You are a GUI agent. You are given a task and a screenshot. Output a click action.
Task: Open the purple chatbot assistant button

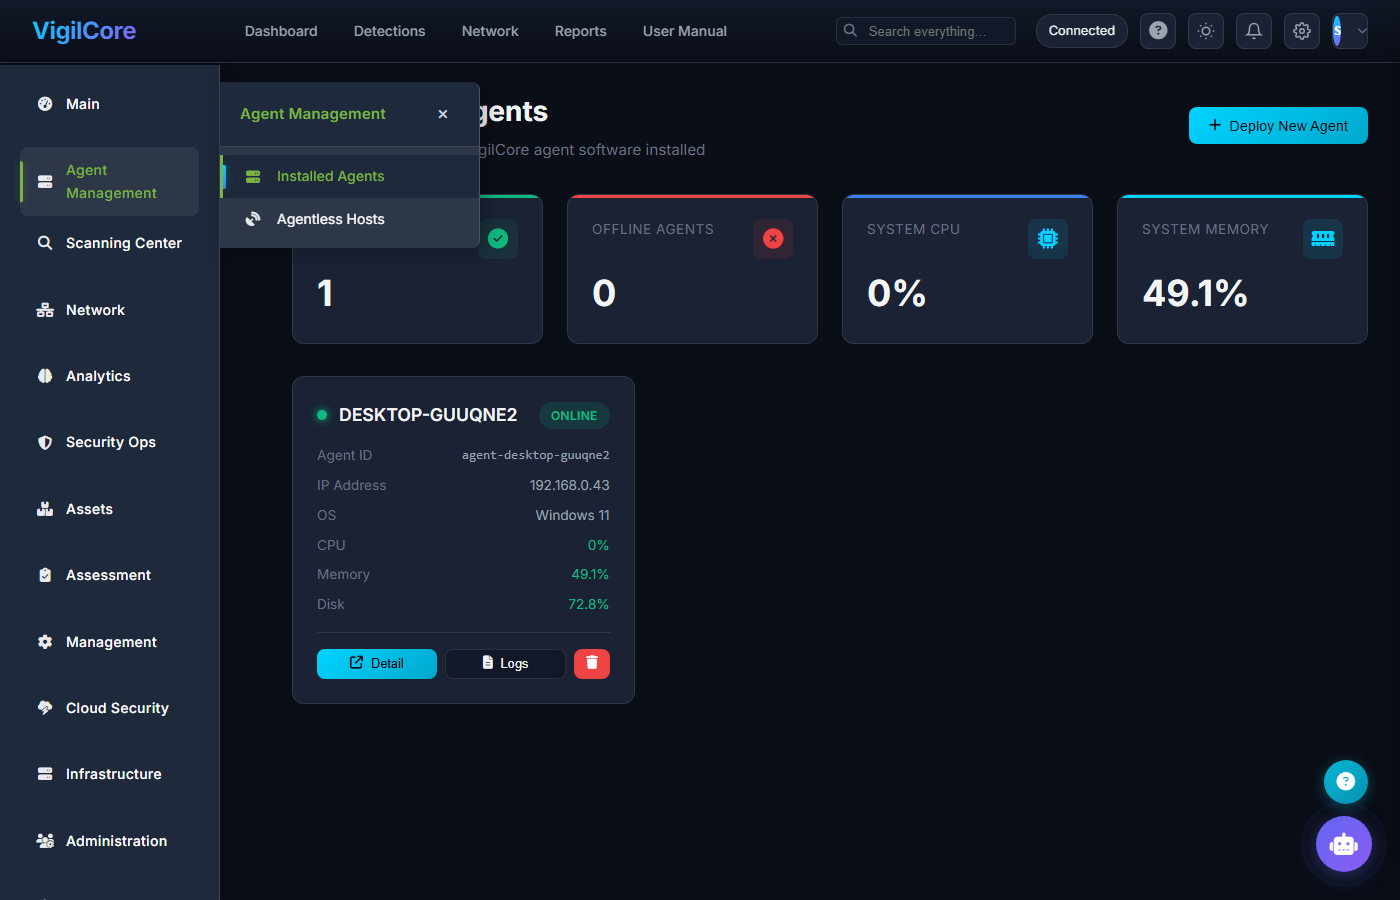[1344, 844]
